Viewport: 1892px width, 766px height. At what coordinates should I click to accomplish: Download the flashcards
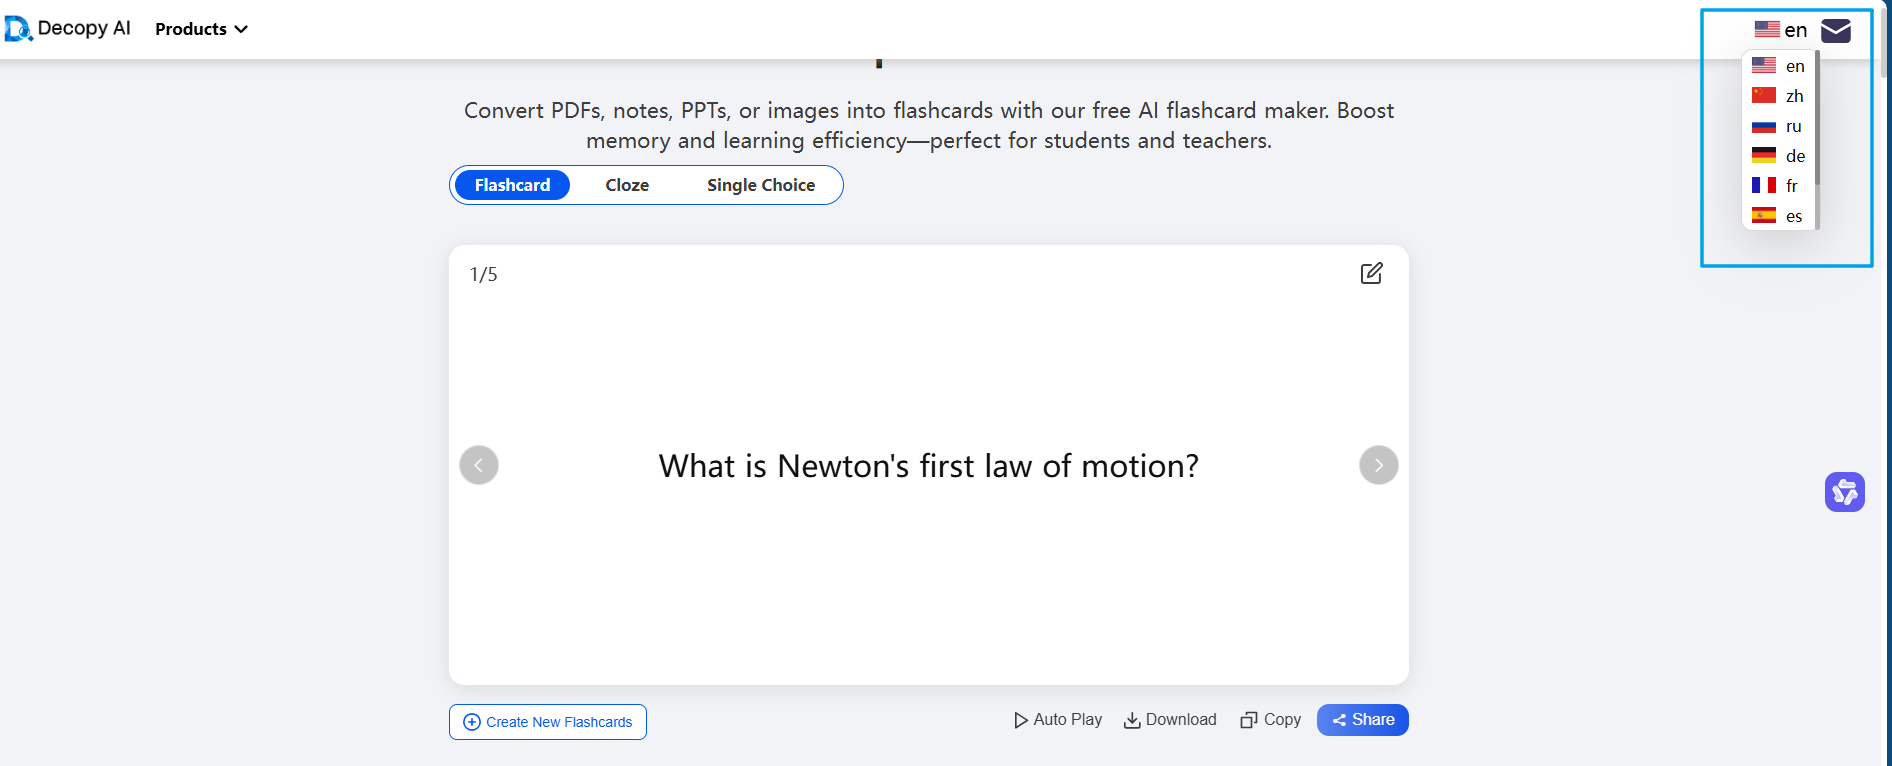point(1170,720)
